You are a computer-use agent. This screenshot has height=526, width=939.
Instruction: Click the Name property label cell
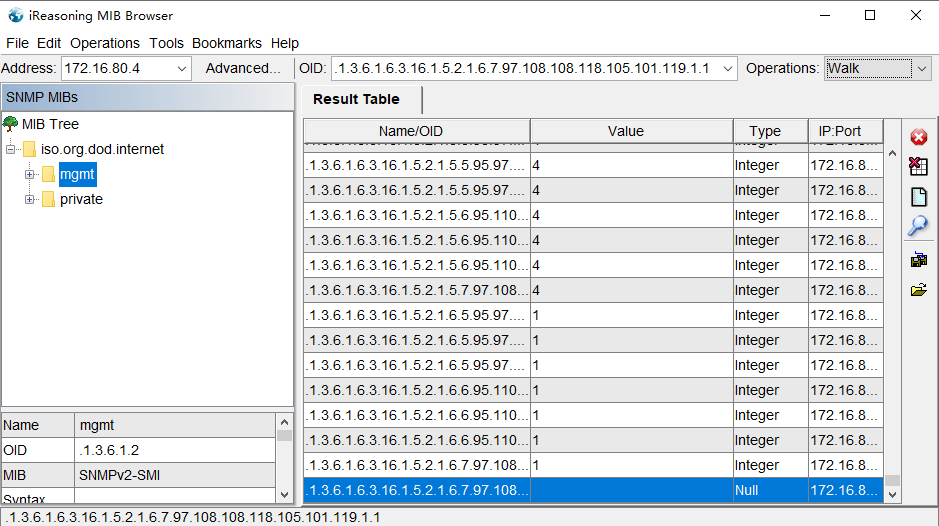pyautogui.click(x=38, y=425)
